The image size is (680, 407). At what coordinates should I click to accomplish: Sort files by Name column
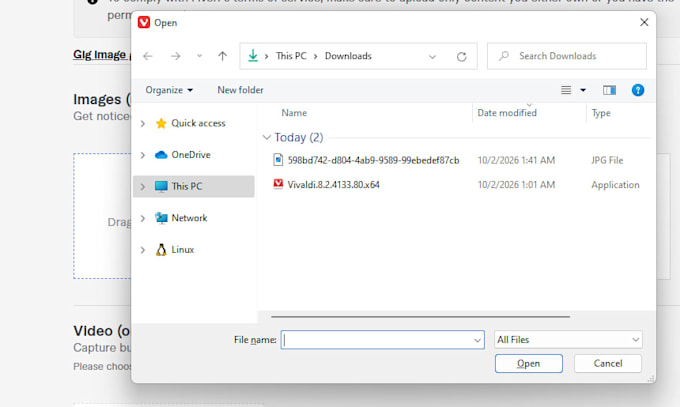click(294, 113)
